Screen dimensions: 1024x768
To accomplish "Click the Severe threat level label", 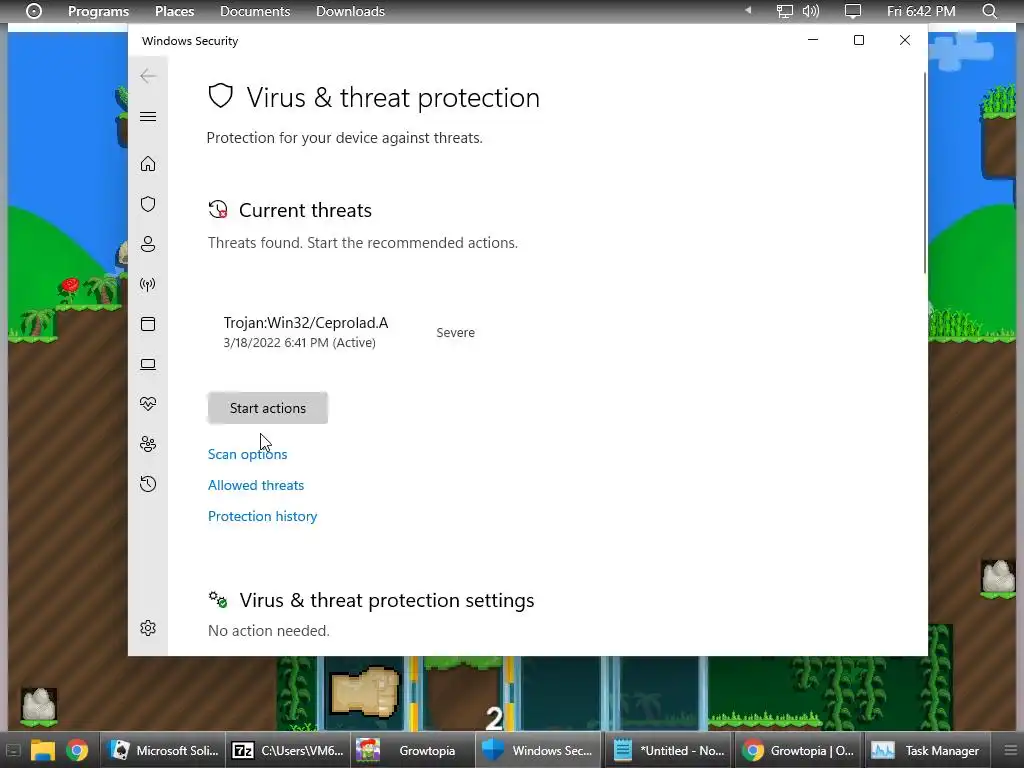I will click(x=455, y=332).
